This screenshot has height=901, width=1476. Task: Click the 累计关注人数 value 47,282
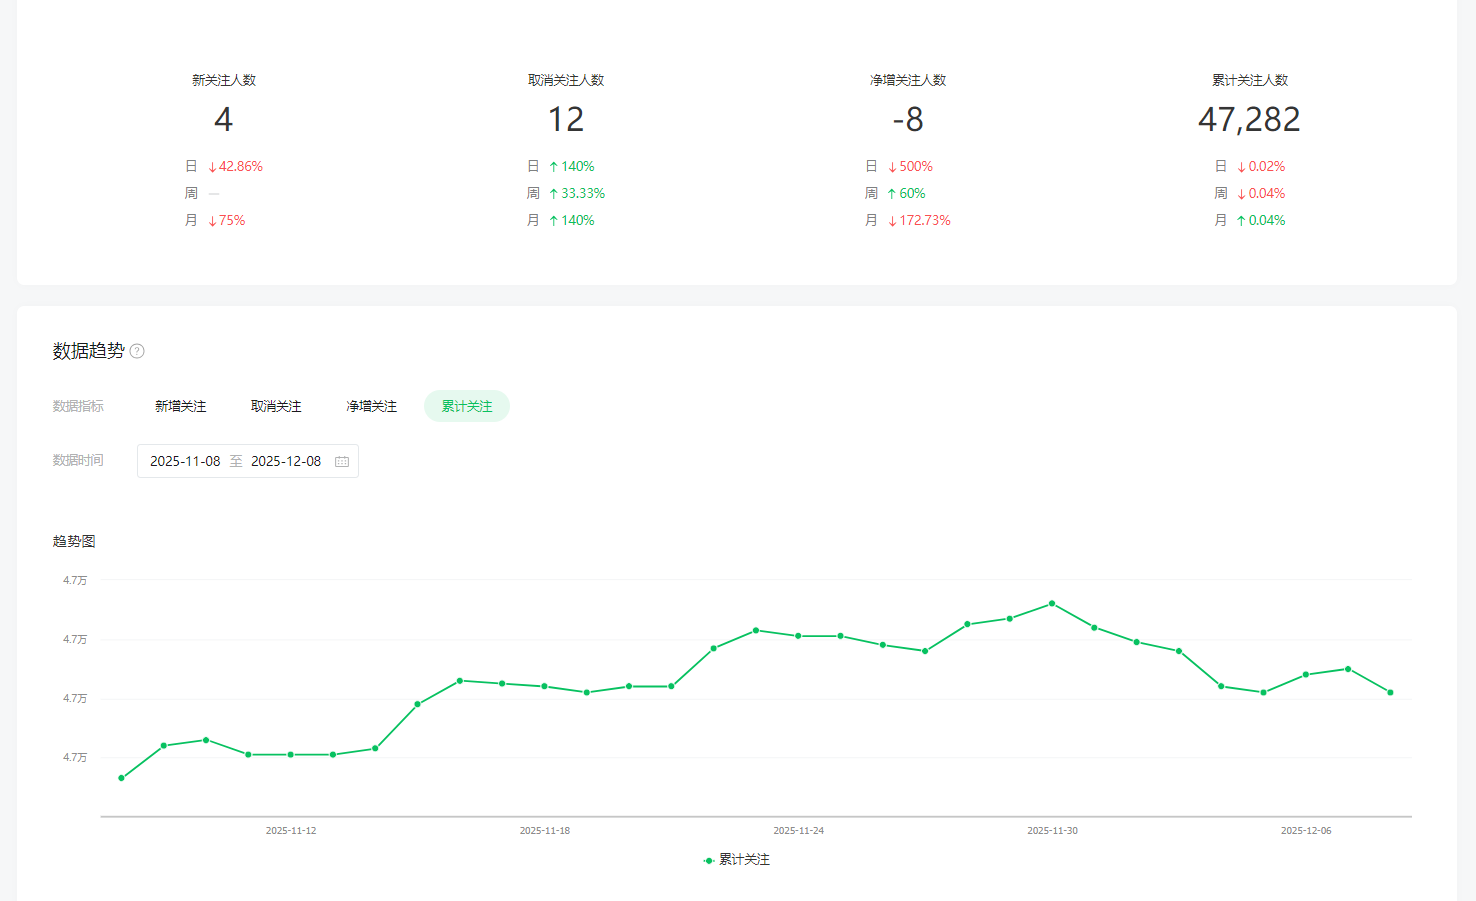(x=1249, y=120)
